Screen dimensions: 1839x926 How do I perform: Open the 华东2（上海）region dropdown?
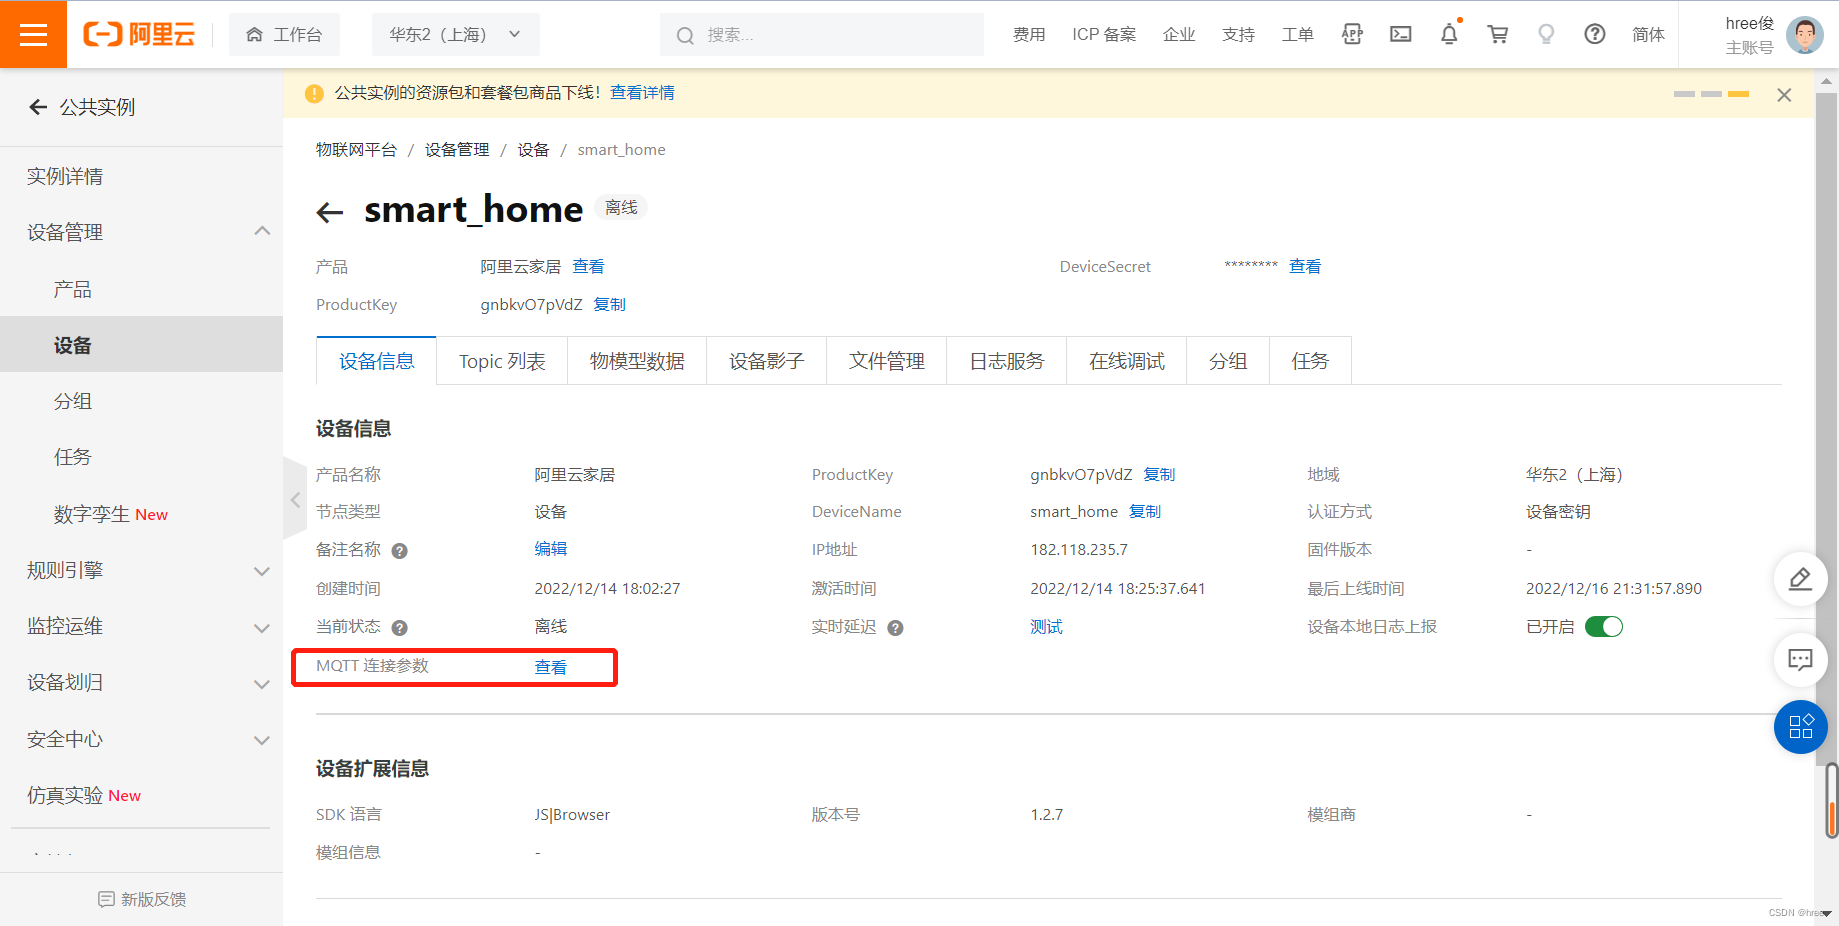click(455, 35)
